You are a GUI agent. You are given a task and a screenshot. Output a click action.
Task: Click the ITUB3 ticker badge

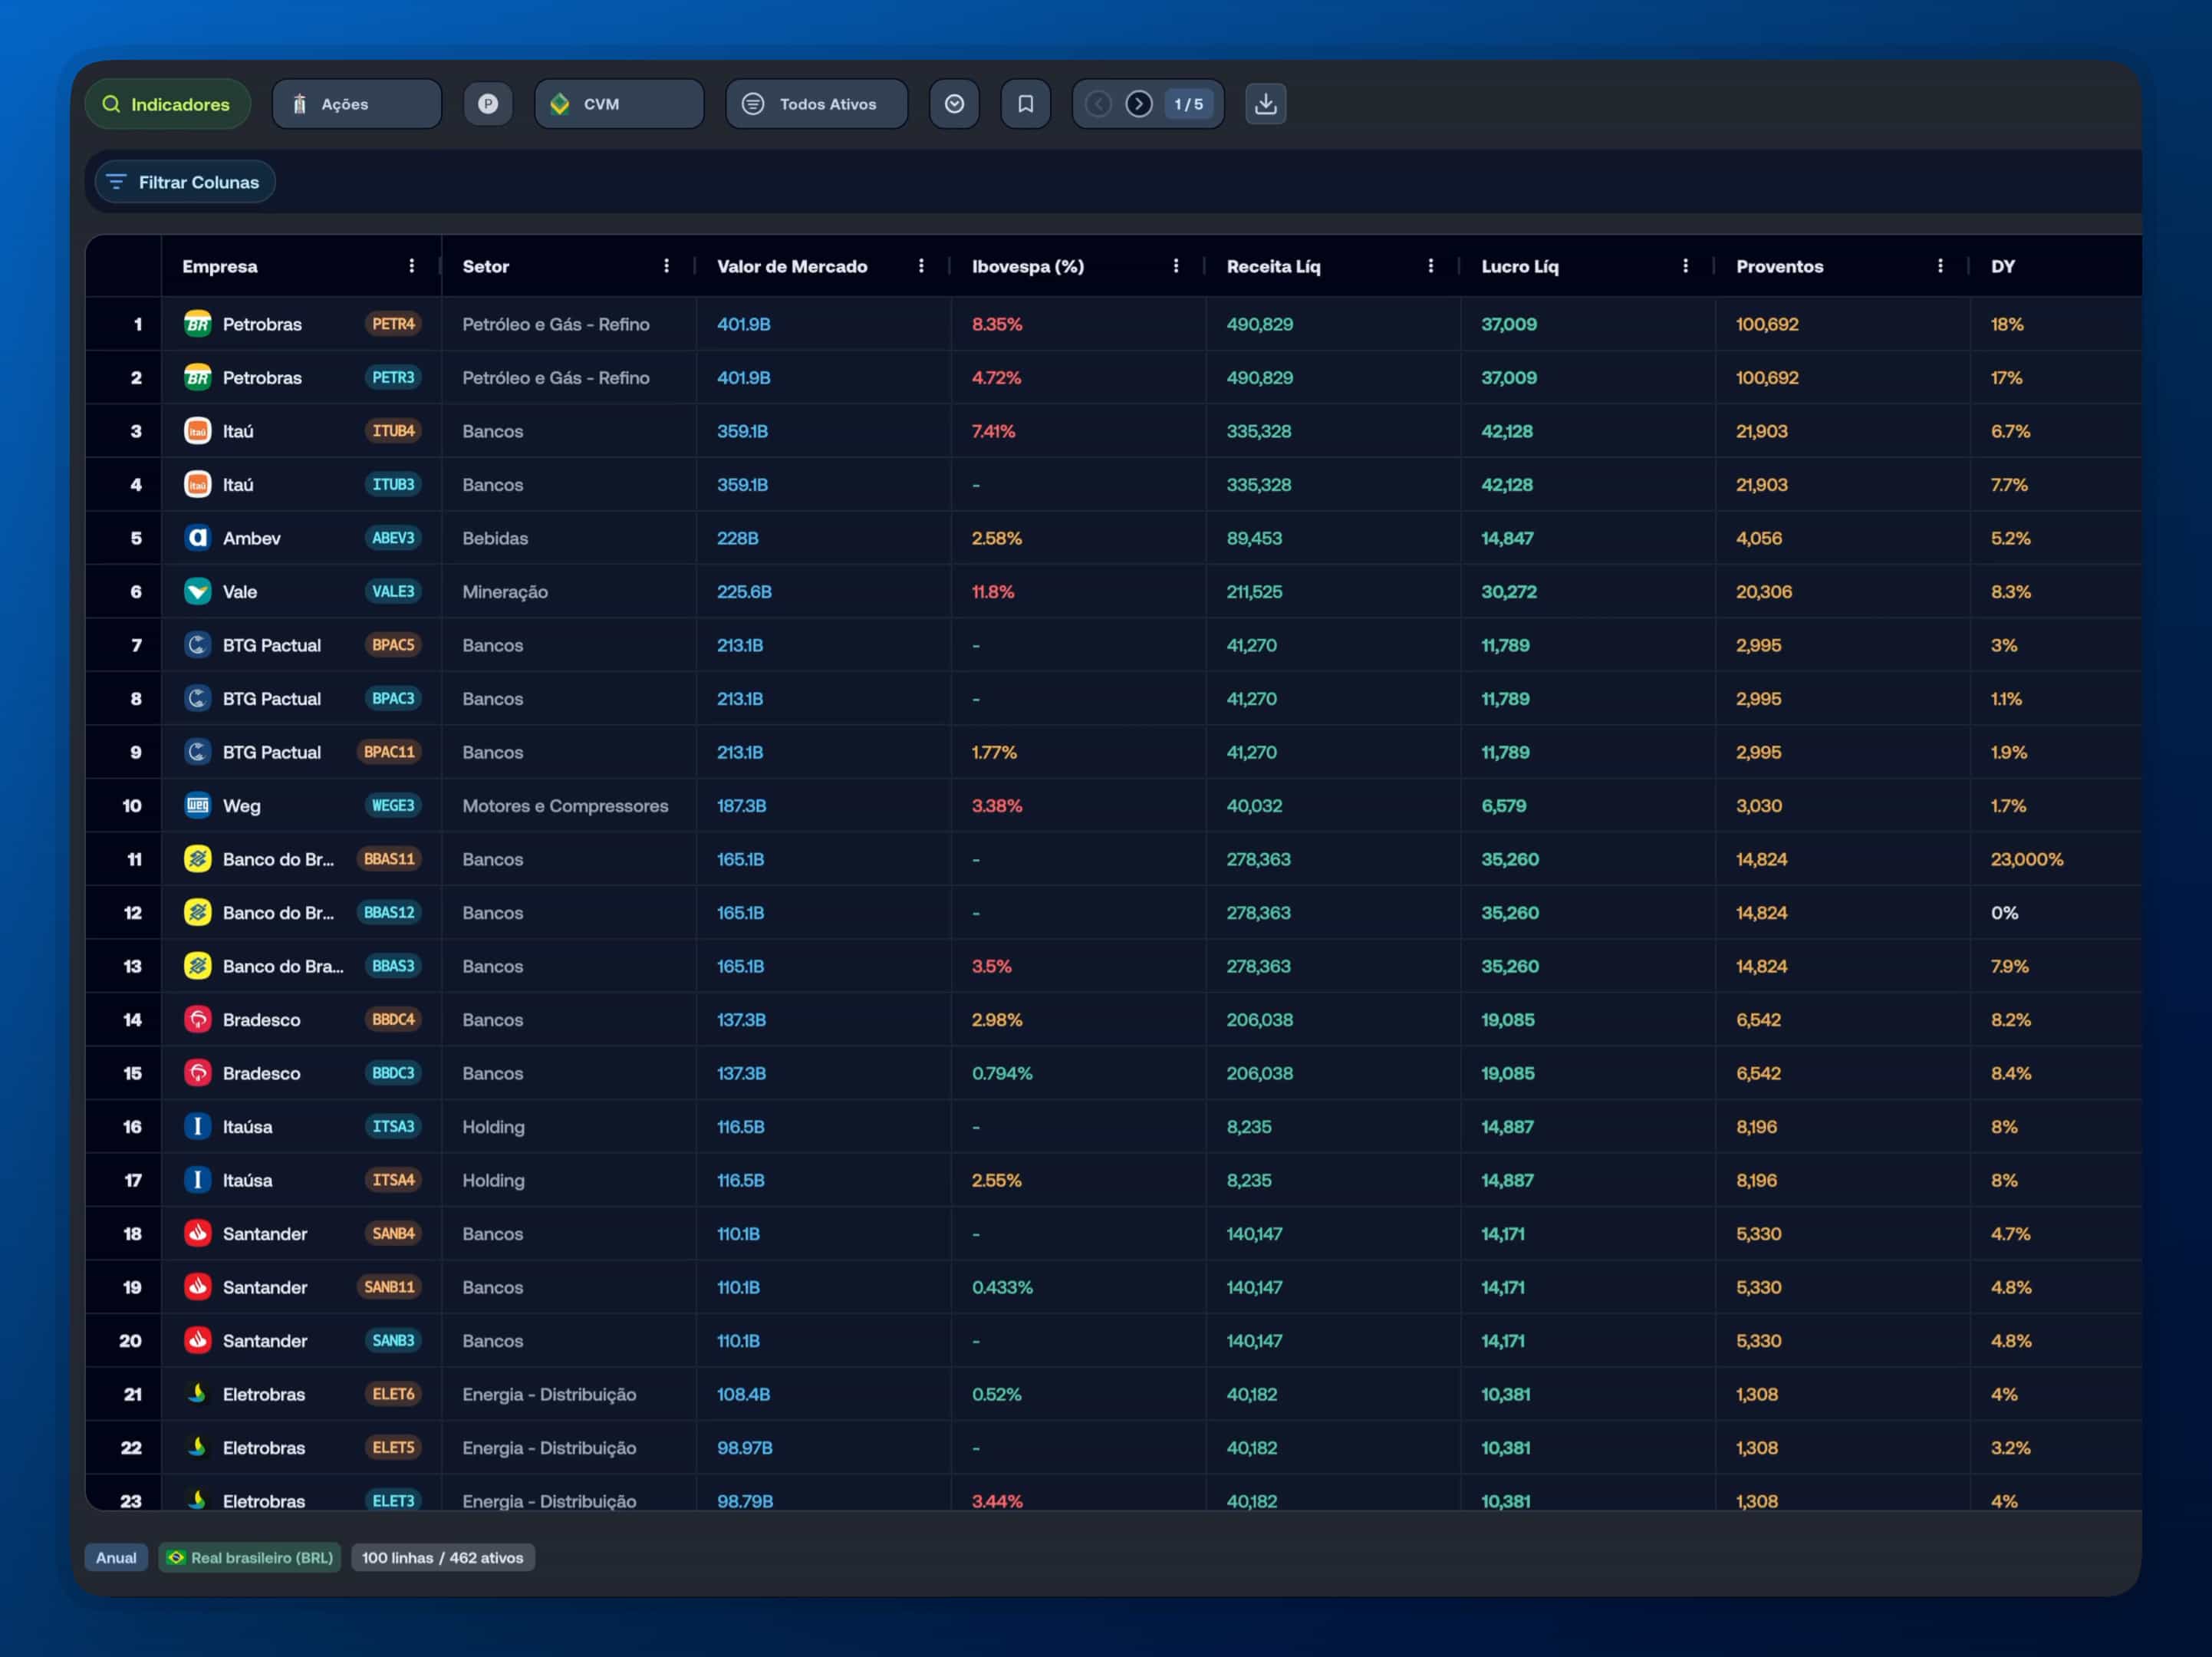tap(393, 485)
